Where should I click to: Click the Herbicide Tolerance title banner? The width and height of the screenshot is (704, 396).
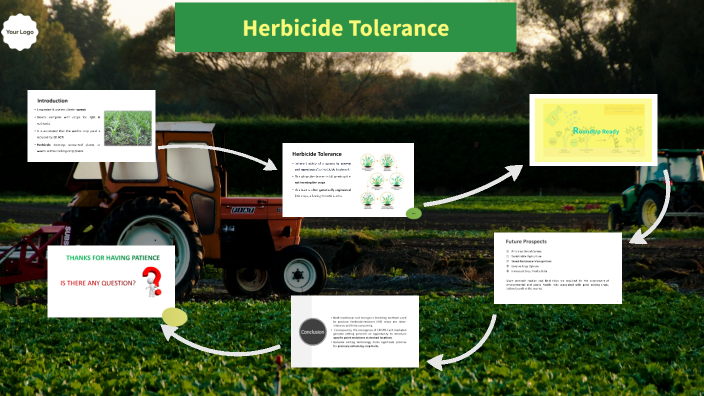[345, 27]
